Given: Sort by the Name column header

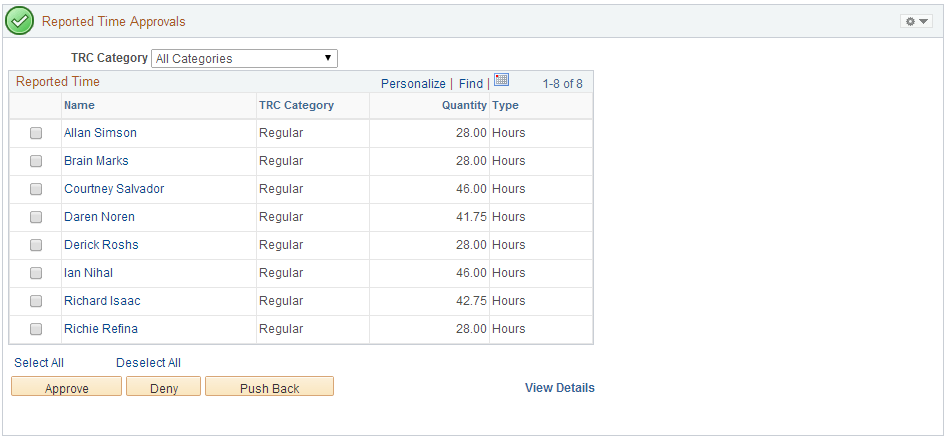Looking at the screenshot, I should [x=79, y=105].
